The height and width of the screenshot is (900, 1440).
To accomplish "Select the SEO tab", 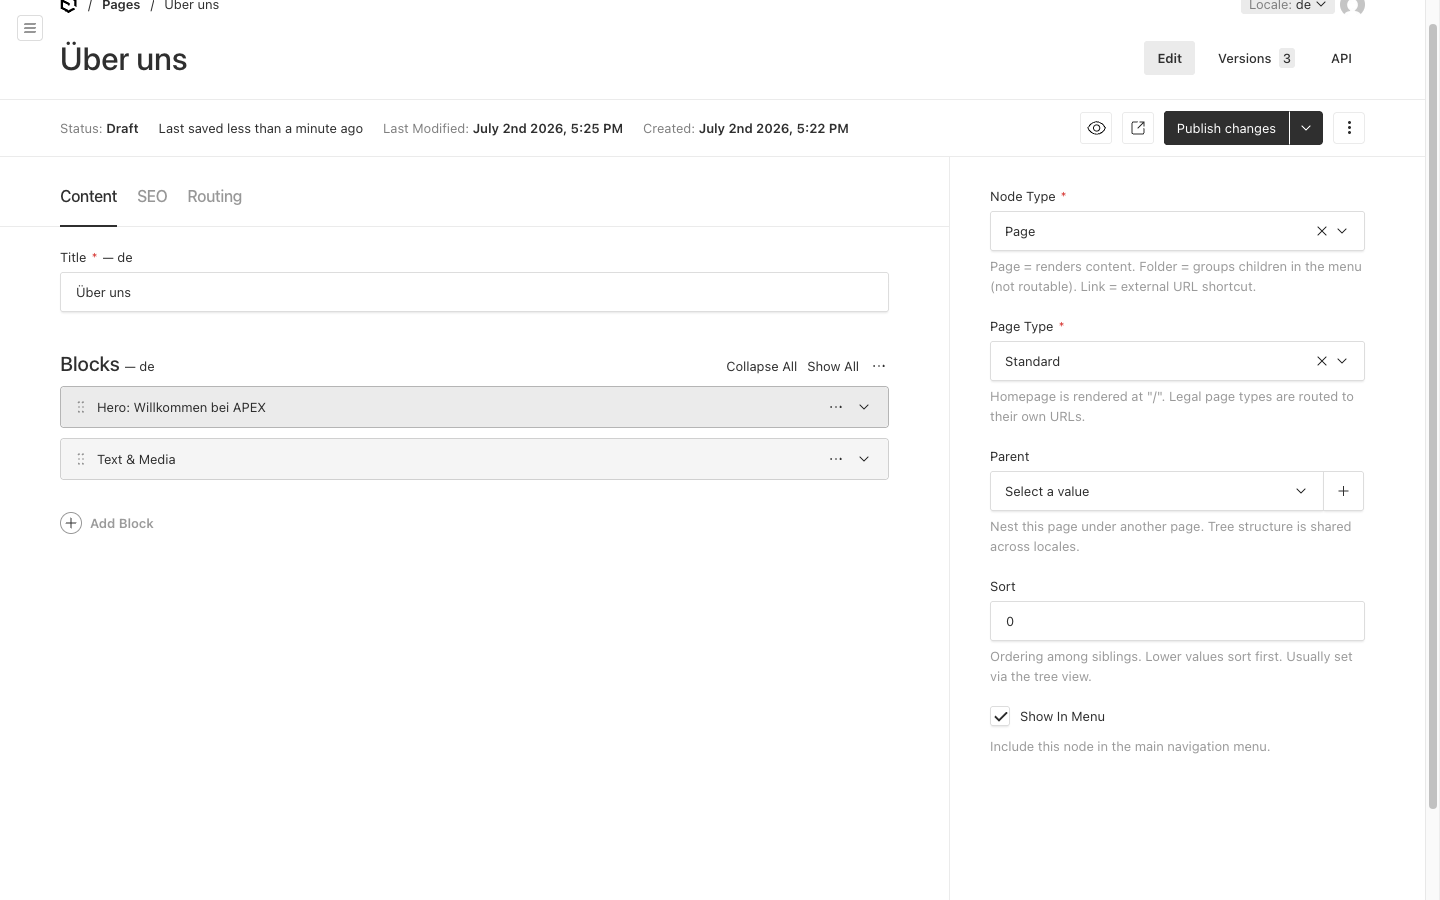I will click(152, 197).
